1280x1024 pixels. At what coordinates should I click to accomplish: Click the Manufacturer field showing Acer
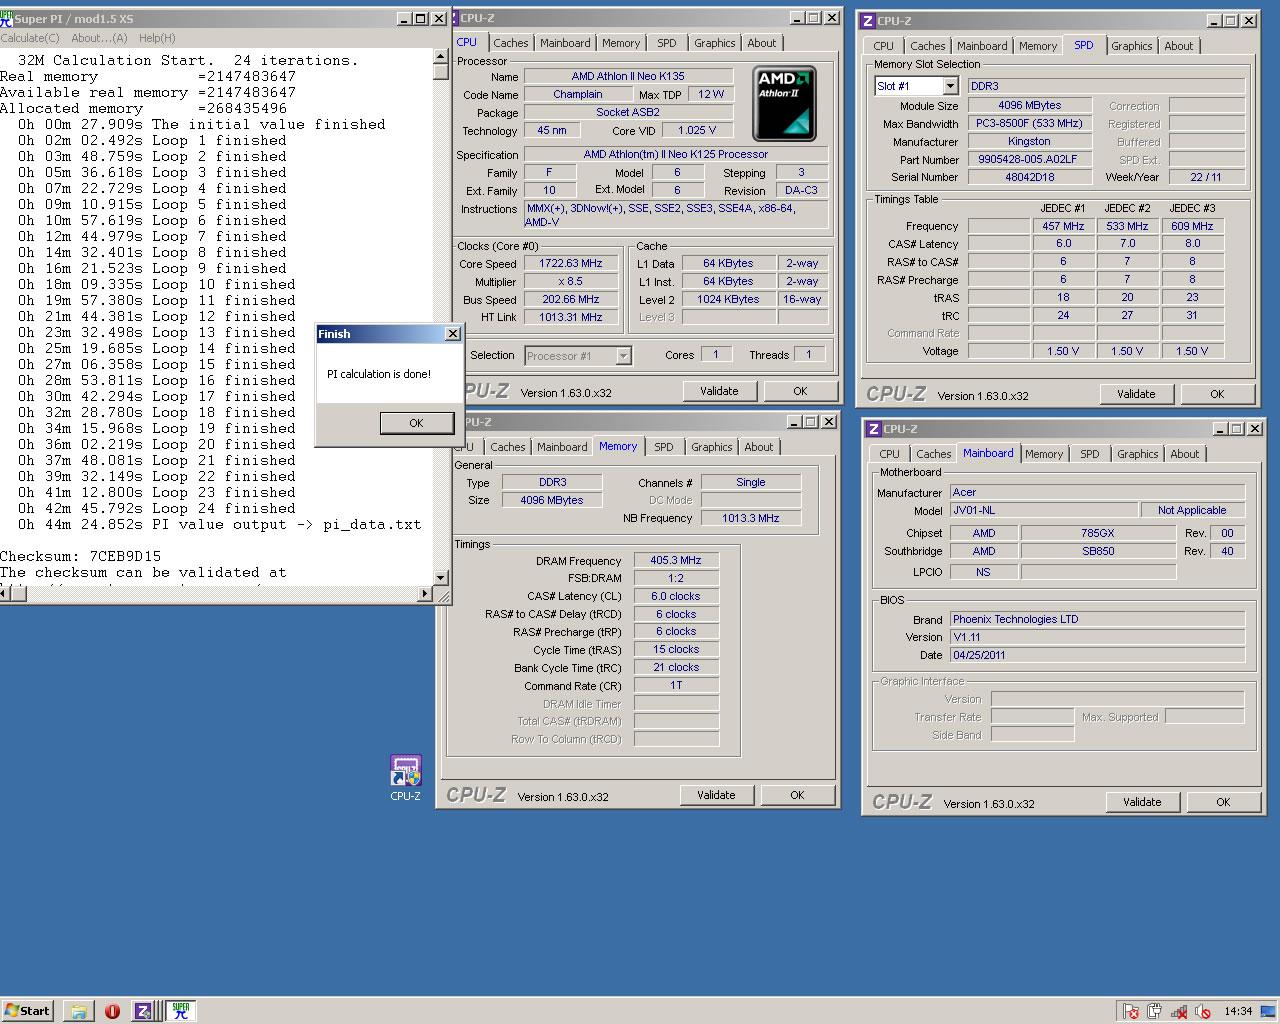[1096, 492]
